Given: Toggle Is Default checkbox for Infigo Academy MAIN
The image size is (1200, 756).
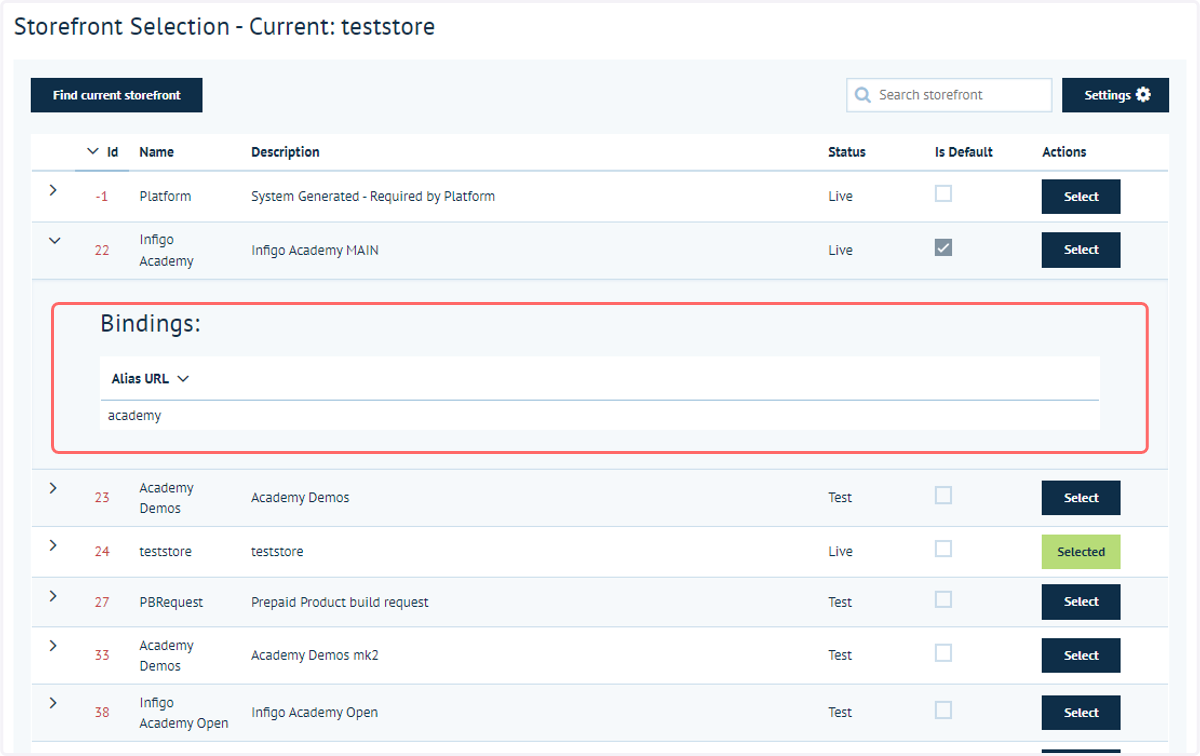Looking at the screenshot, I should [x=943, y=247].
